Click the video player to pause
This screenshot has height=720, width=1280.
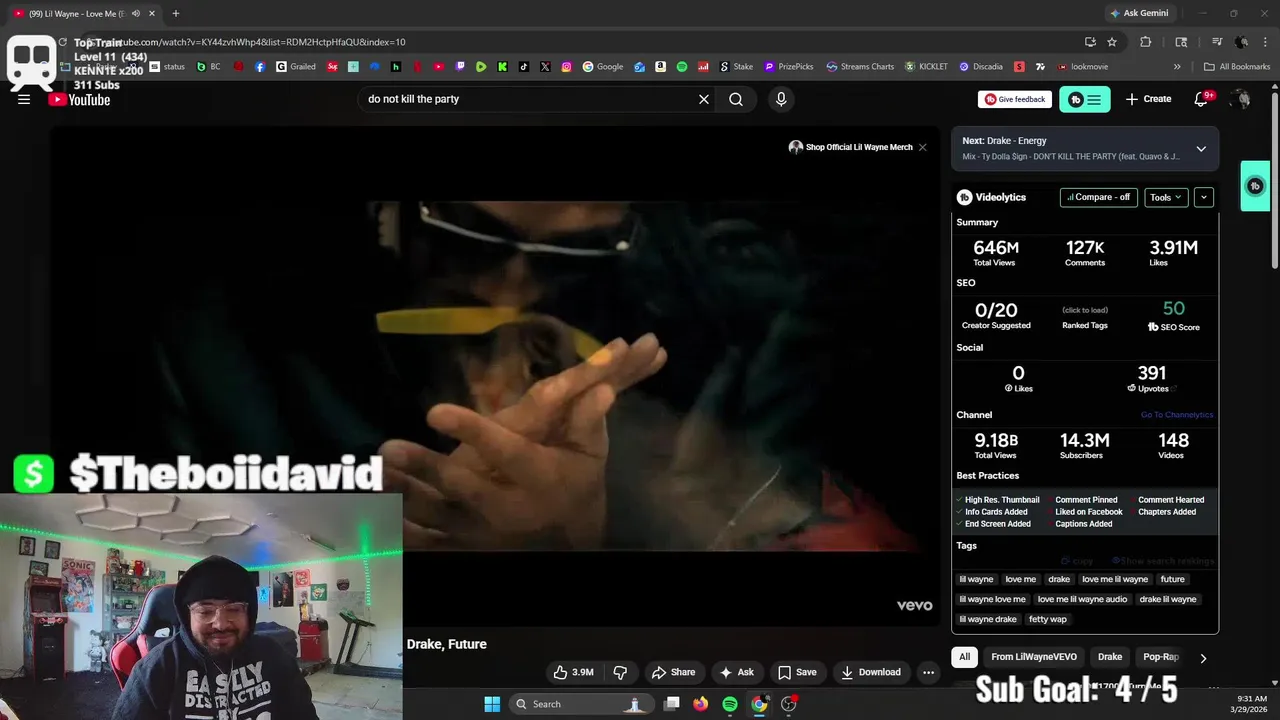tap(495, 375)
